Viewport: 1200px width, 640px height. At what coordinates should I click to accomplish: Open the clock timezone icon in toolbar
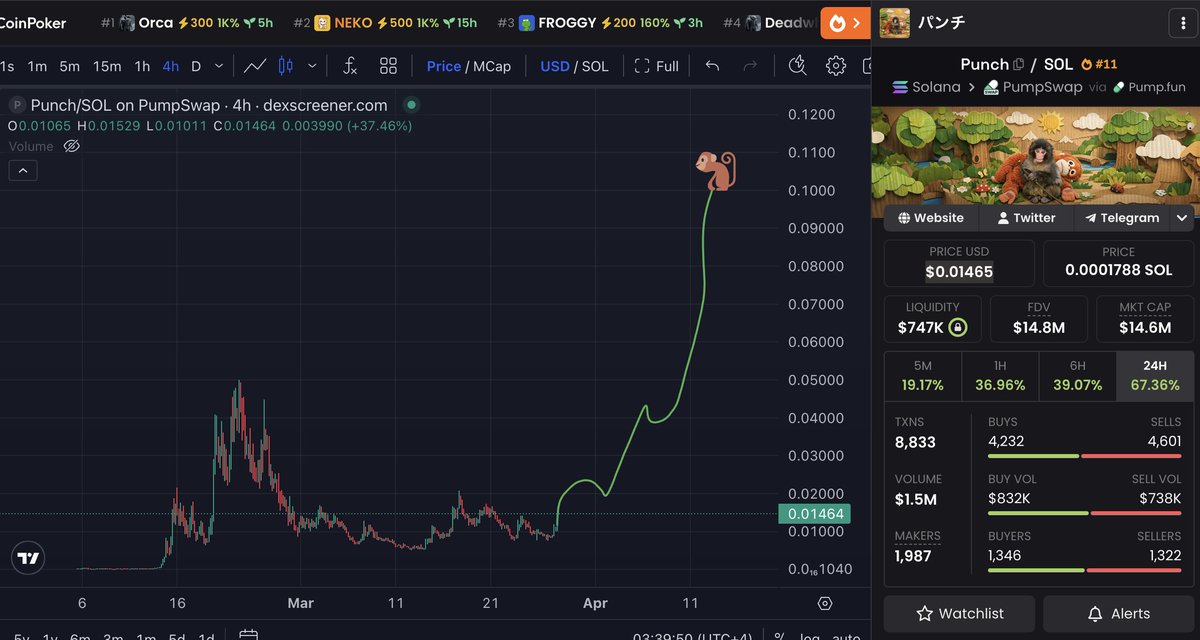pyautogui.click(x=797, y=66)
